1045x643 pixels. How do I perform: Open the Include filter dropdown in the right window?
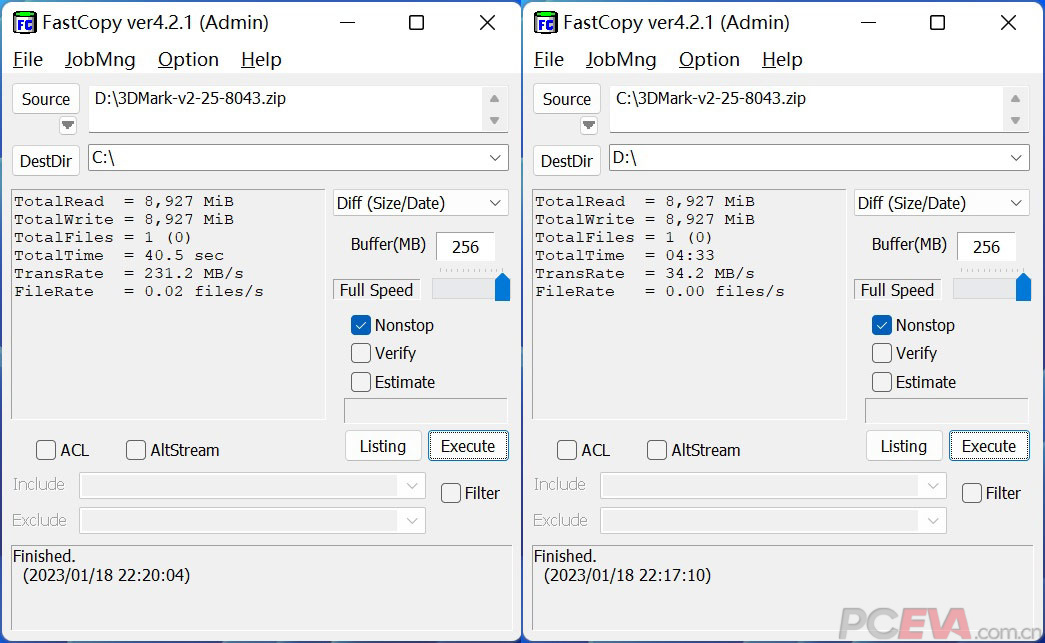tap(931, 485)
